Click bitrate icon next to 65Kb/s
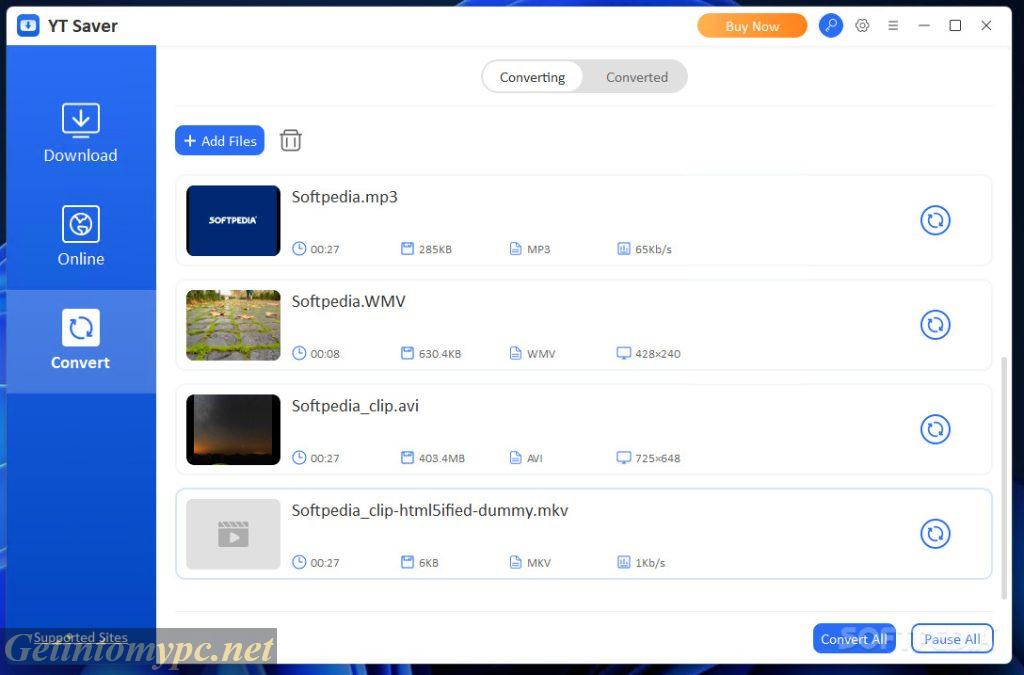This screenshot has width=1024, height=675. 624,249
